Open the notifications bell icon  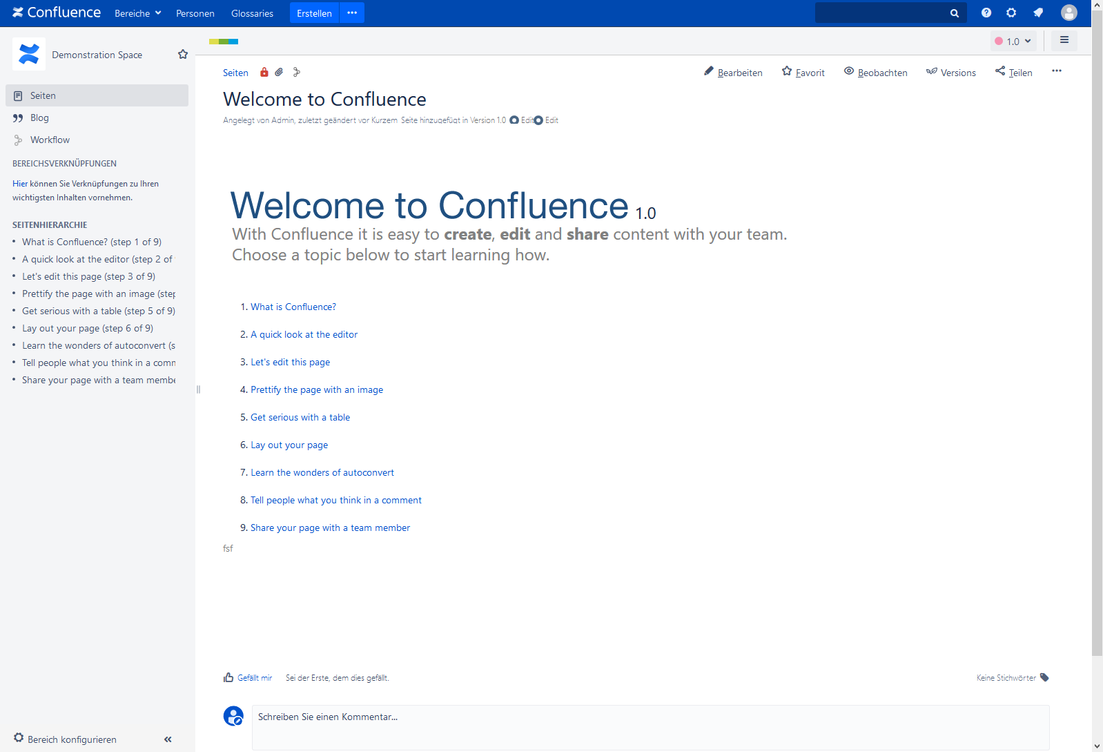1038,13
